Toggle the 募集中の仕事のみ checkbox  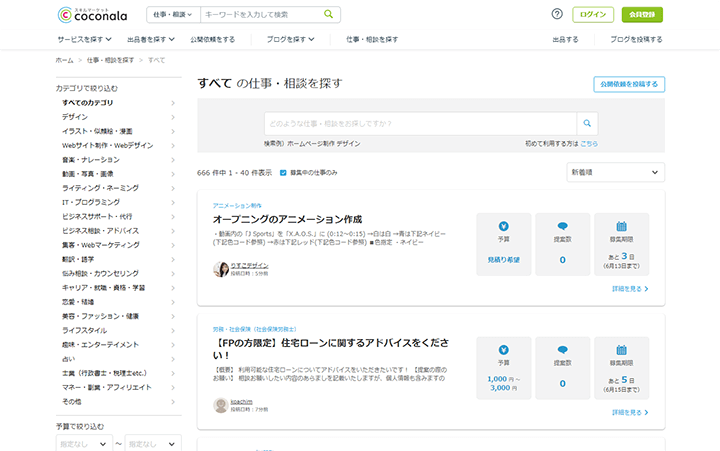pos(283,172)
